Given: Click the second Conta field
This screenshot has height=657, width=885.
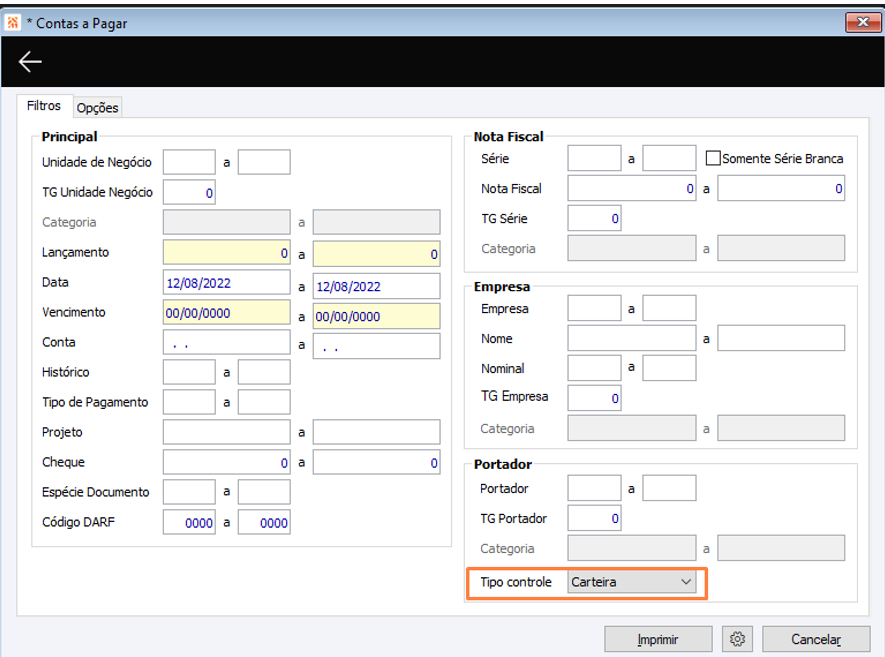Looking at the screenshot, I should pos(376,345).
